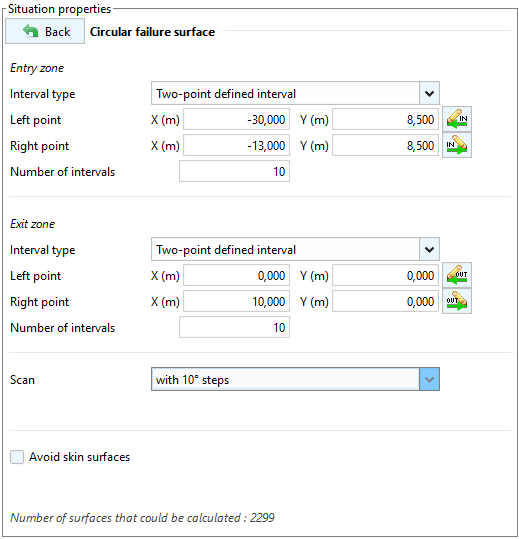This screenshot has height=539, width=519.
Task: Edit Entry zone right point Y field
Action: click(x=385, y=145)
